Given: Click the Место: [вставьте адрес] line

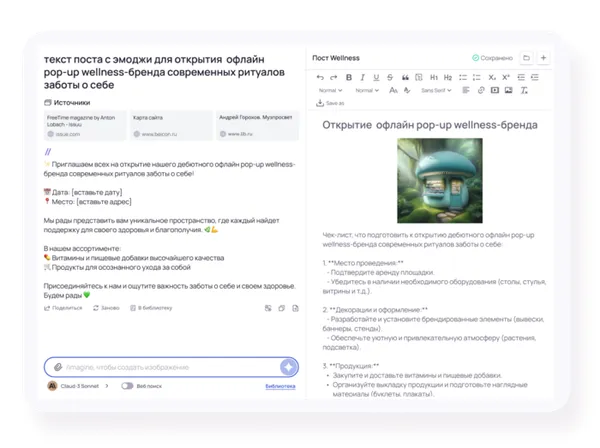Looking at the screenshot, I should tap(88, 202).
